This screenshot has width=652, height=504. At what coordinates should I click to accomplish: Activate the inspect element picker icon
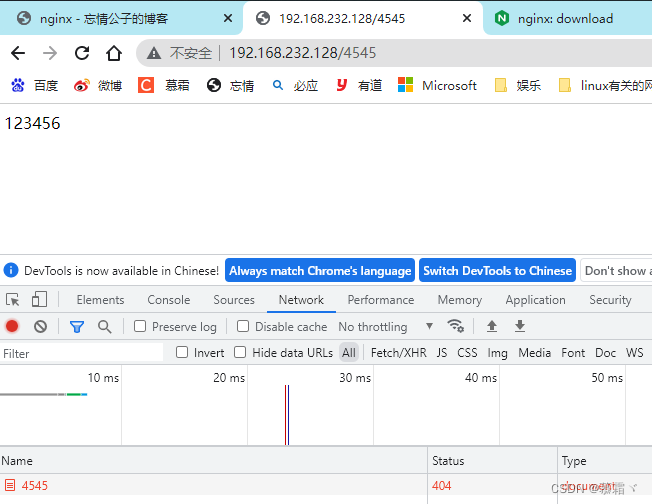(13, 300)
